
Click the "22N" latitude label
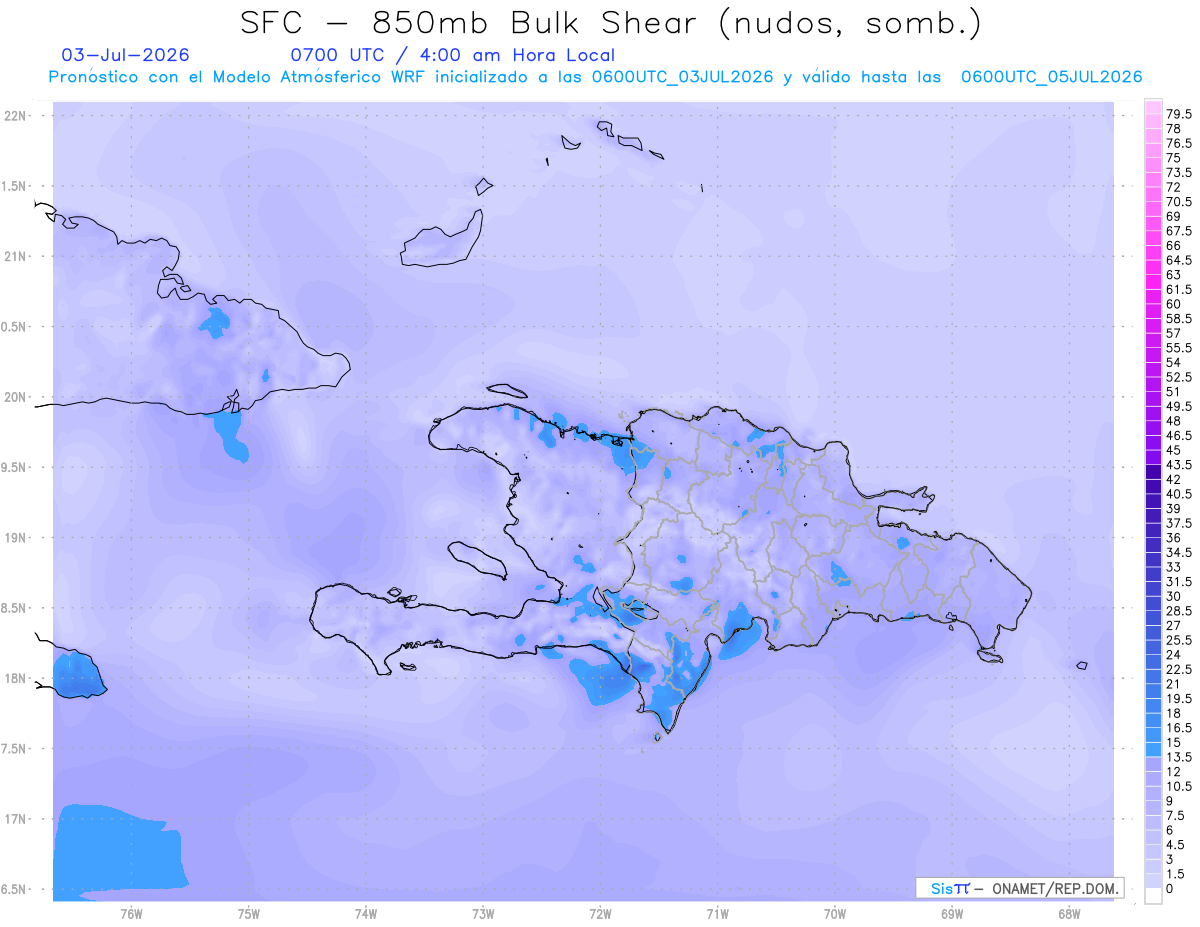(x=17, y=116)
